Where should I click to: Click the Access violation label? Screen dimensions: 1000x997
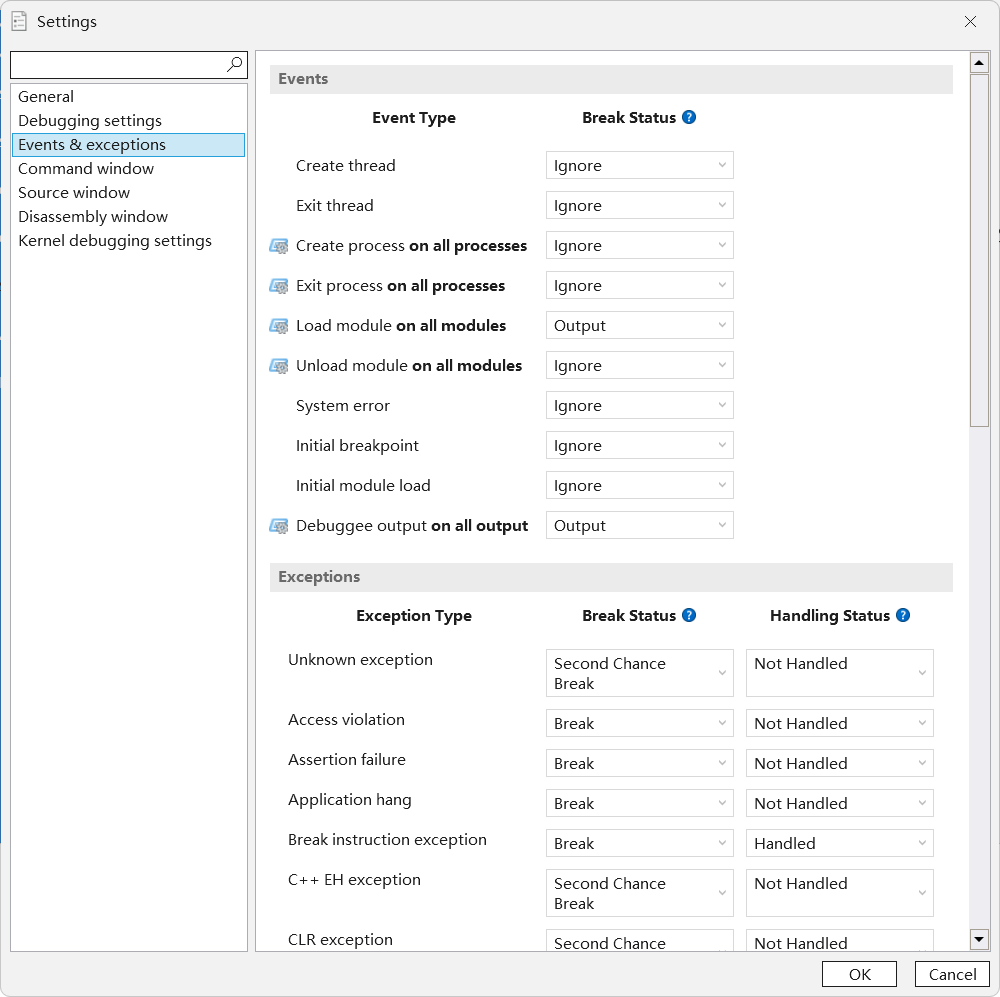[346, 720]
